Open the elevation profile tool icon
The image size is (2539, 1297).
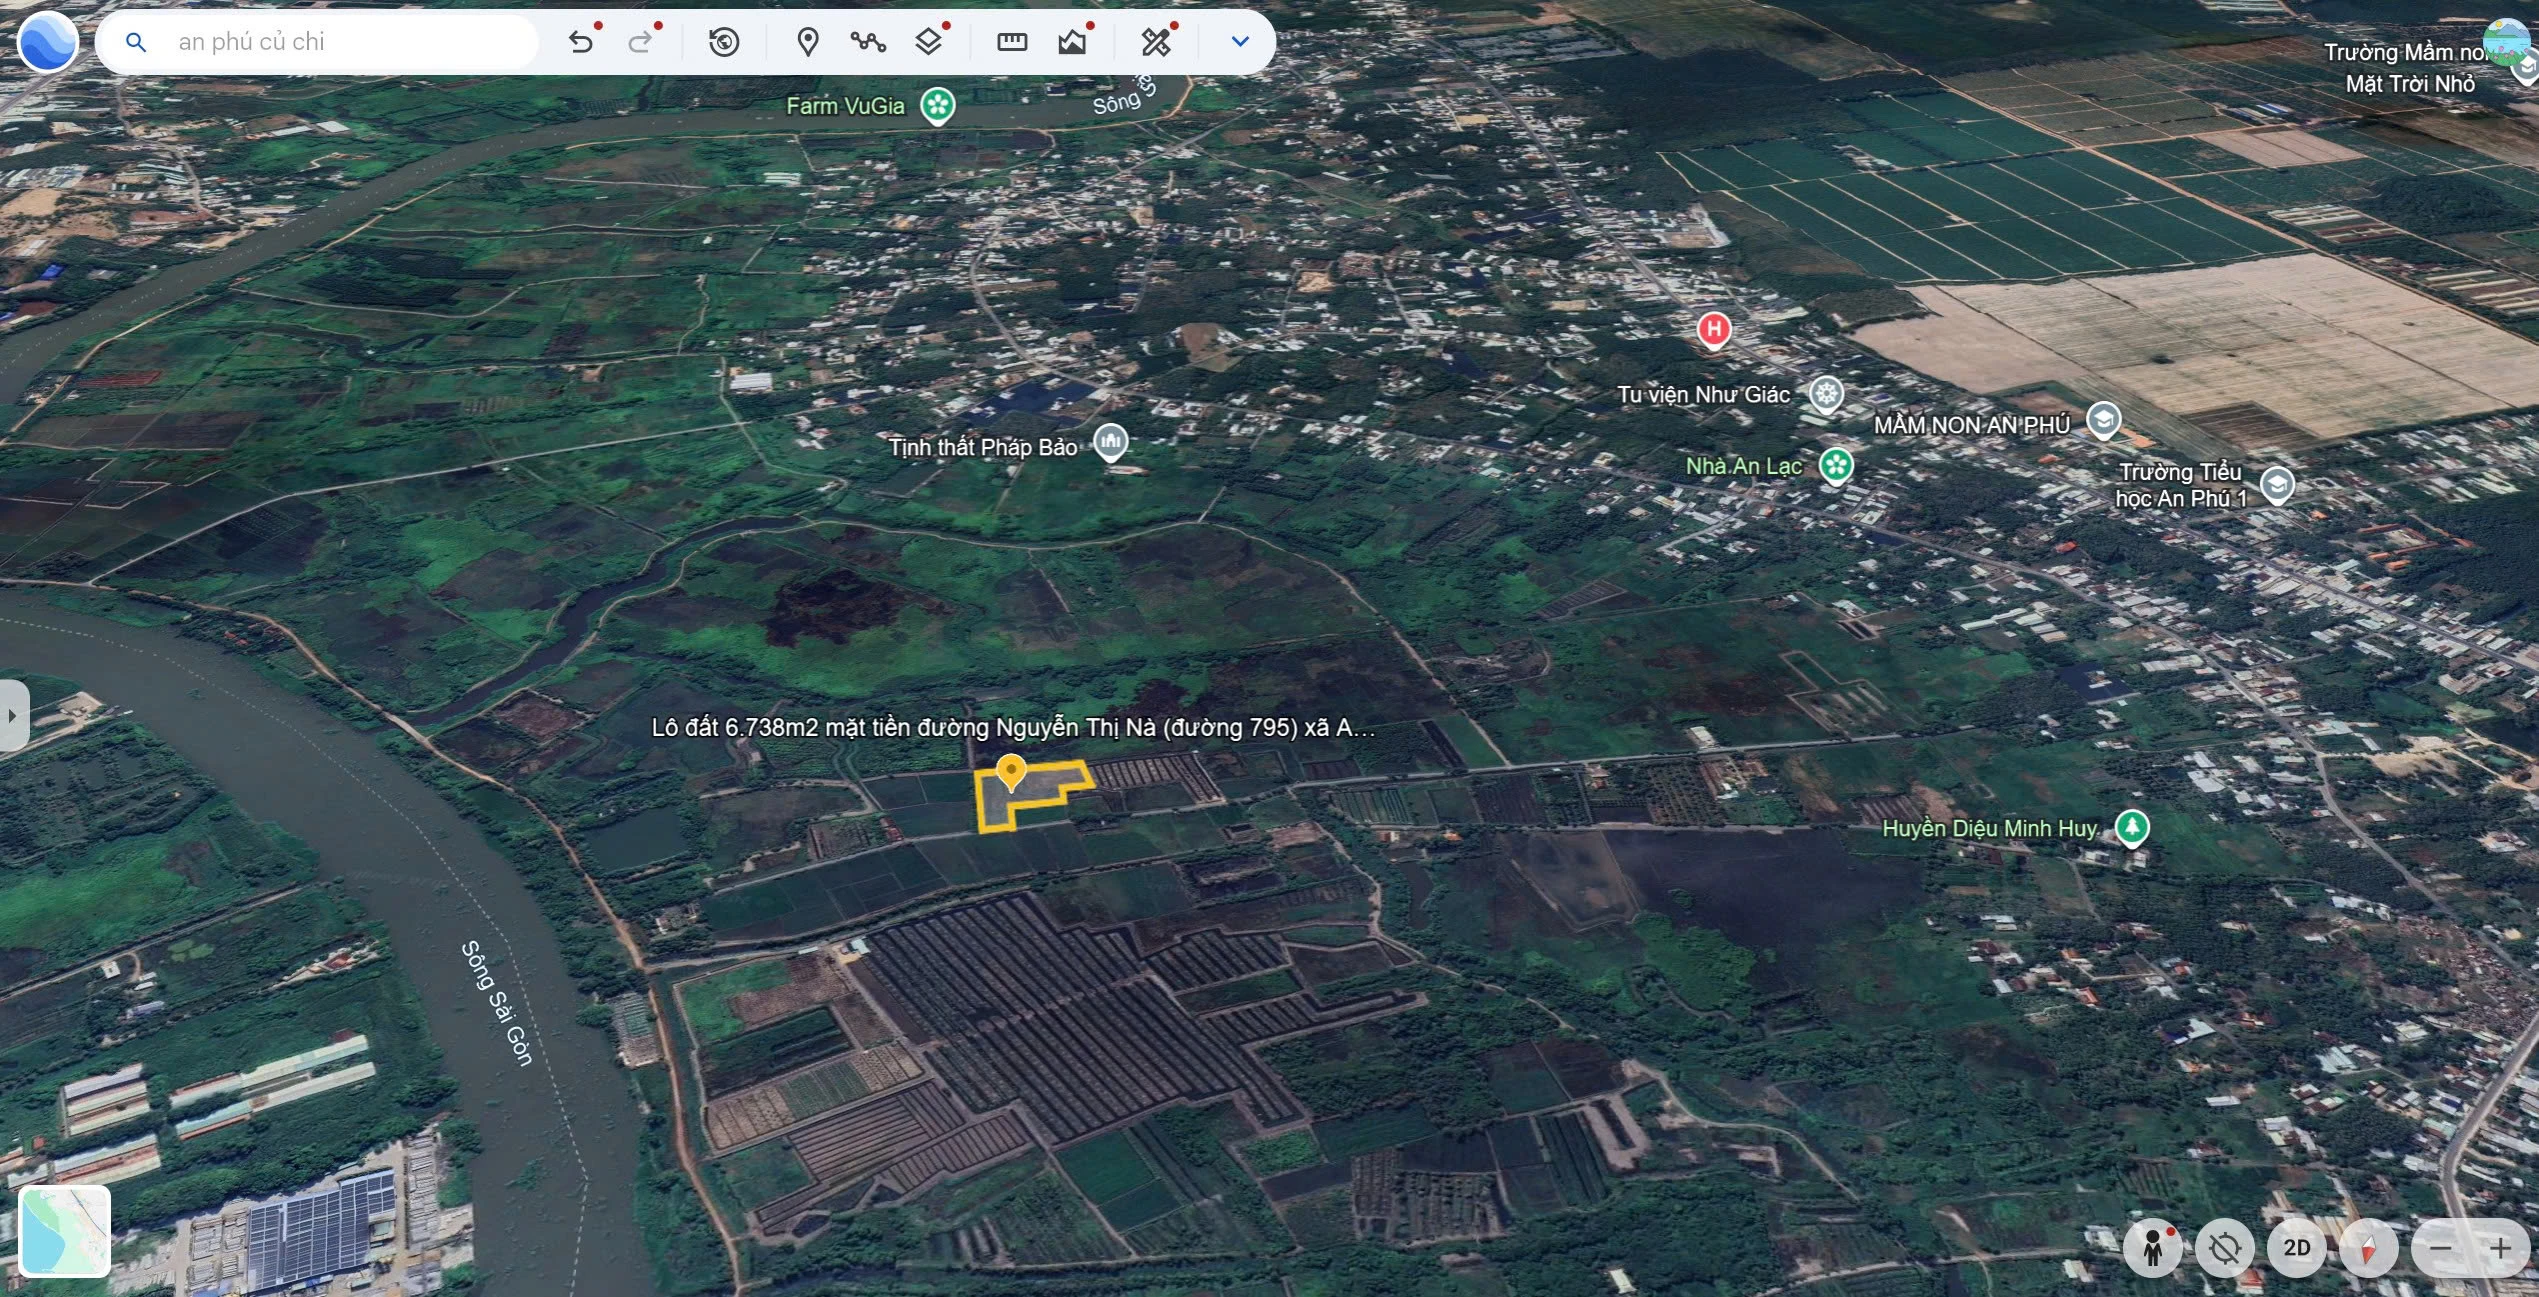1072,42
